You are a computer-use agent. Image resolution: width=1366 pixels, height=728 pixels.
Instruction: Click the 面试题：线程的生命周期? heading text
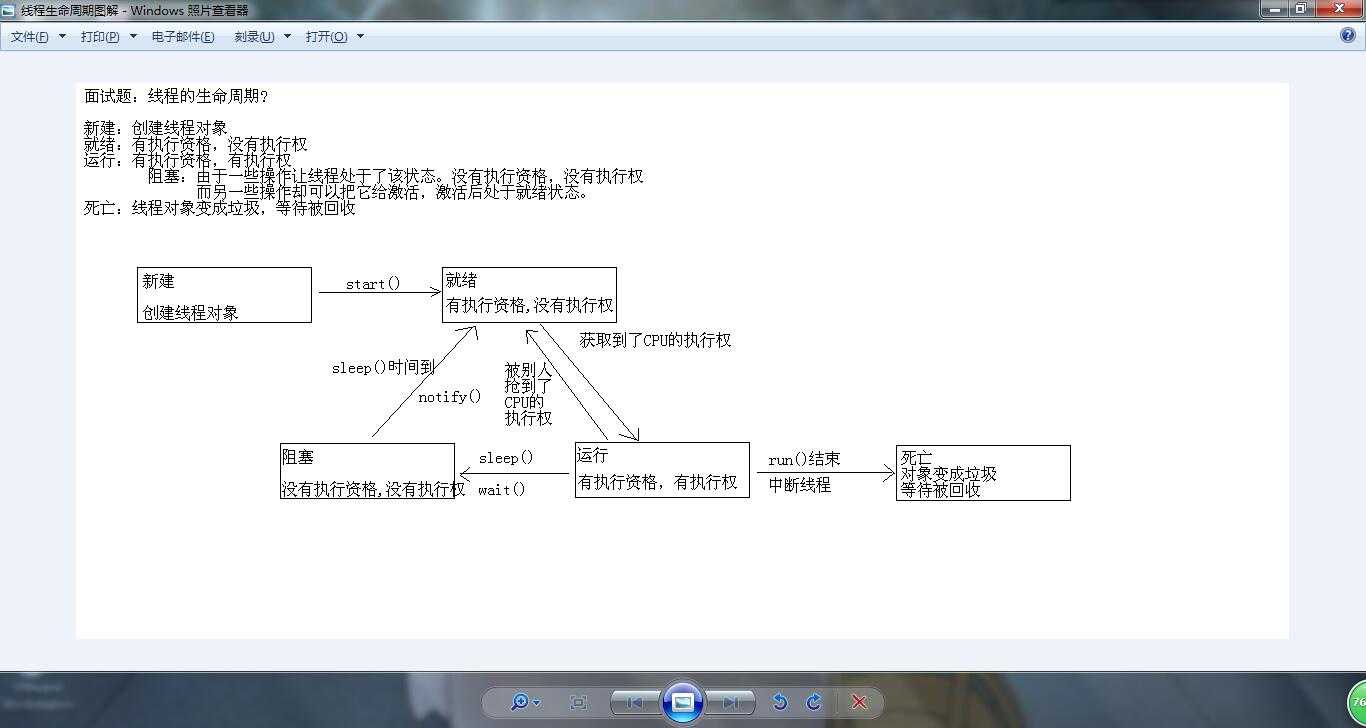[x=176, y=96]
